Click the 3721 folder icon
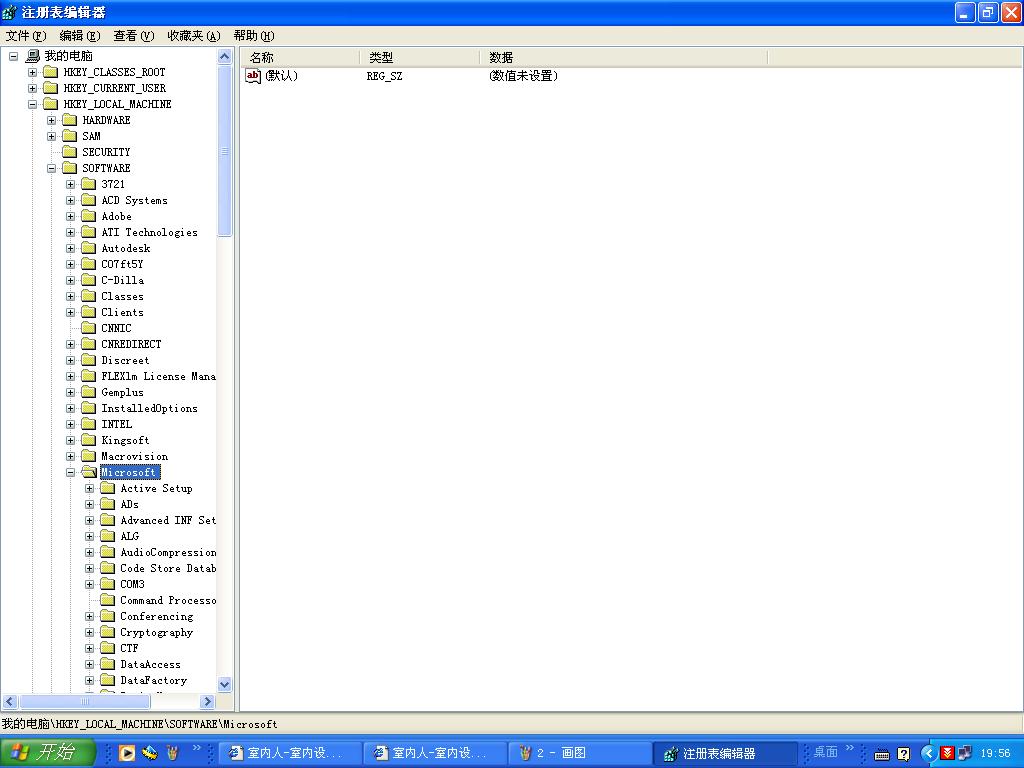This screenshot has height=768, width=1024. [x=89, y=184]
